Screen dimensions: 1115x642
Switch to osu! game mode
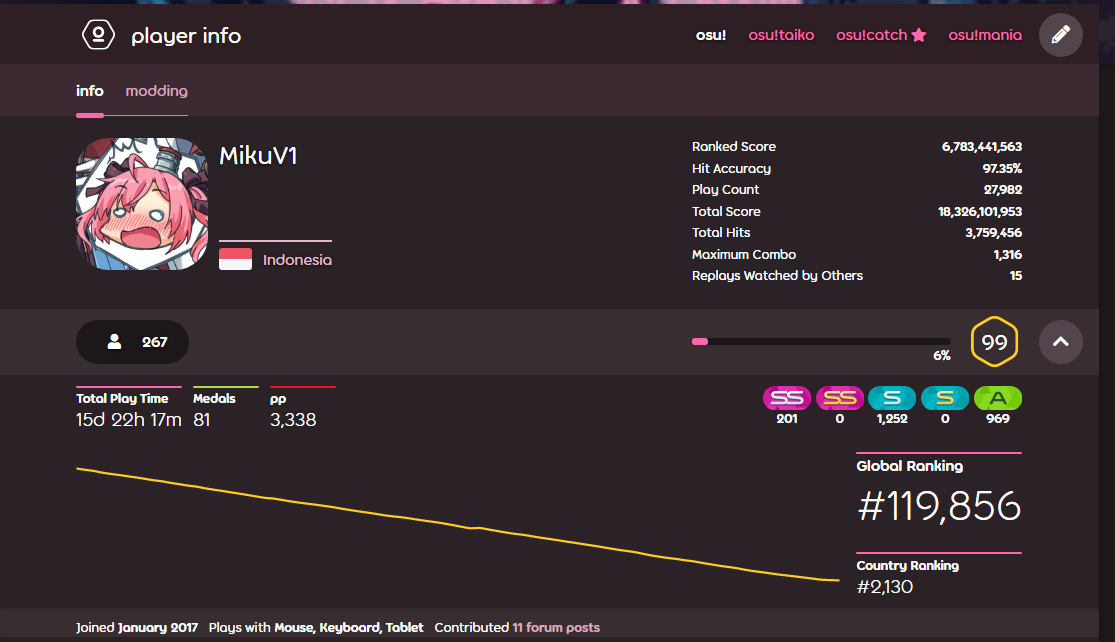click(710, 35)
